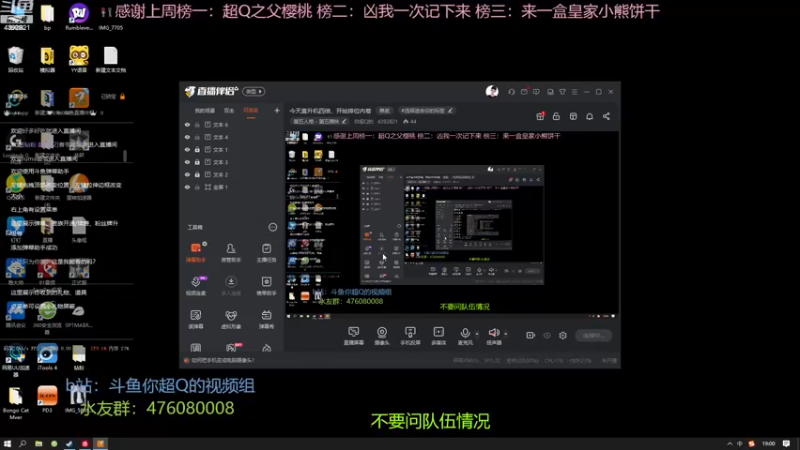This screenshot has width=800, height=450.
Task: Toggle lock for 文本 6 layer
Action: (197, 124)
